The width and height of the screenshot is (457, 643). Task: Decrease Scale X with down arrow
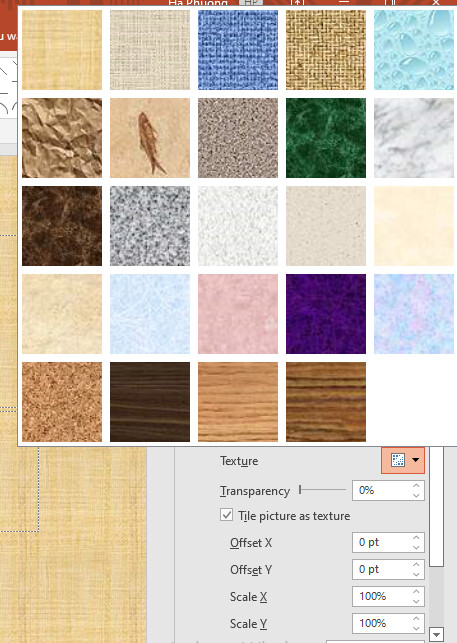tap(416, 602)
